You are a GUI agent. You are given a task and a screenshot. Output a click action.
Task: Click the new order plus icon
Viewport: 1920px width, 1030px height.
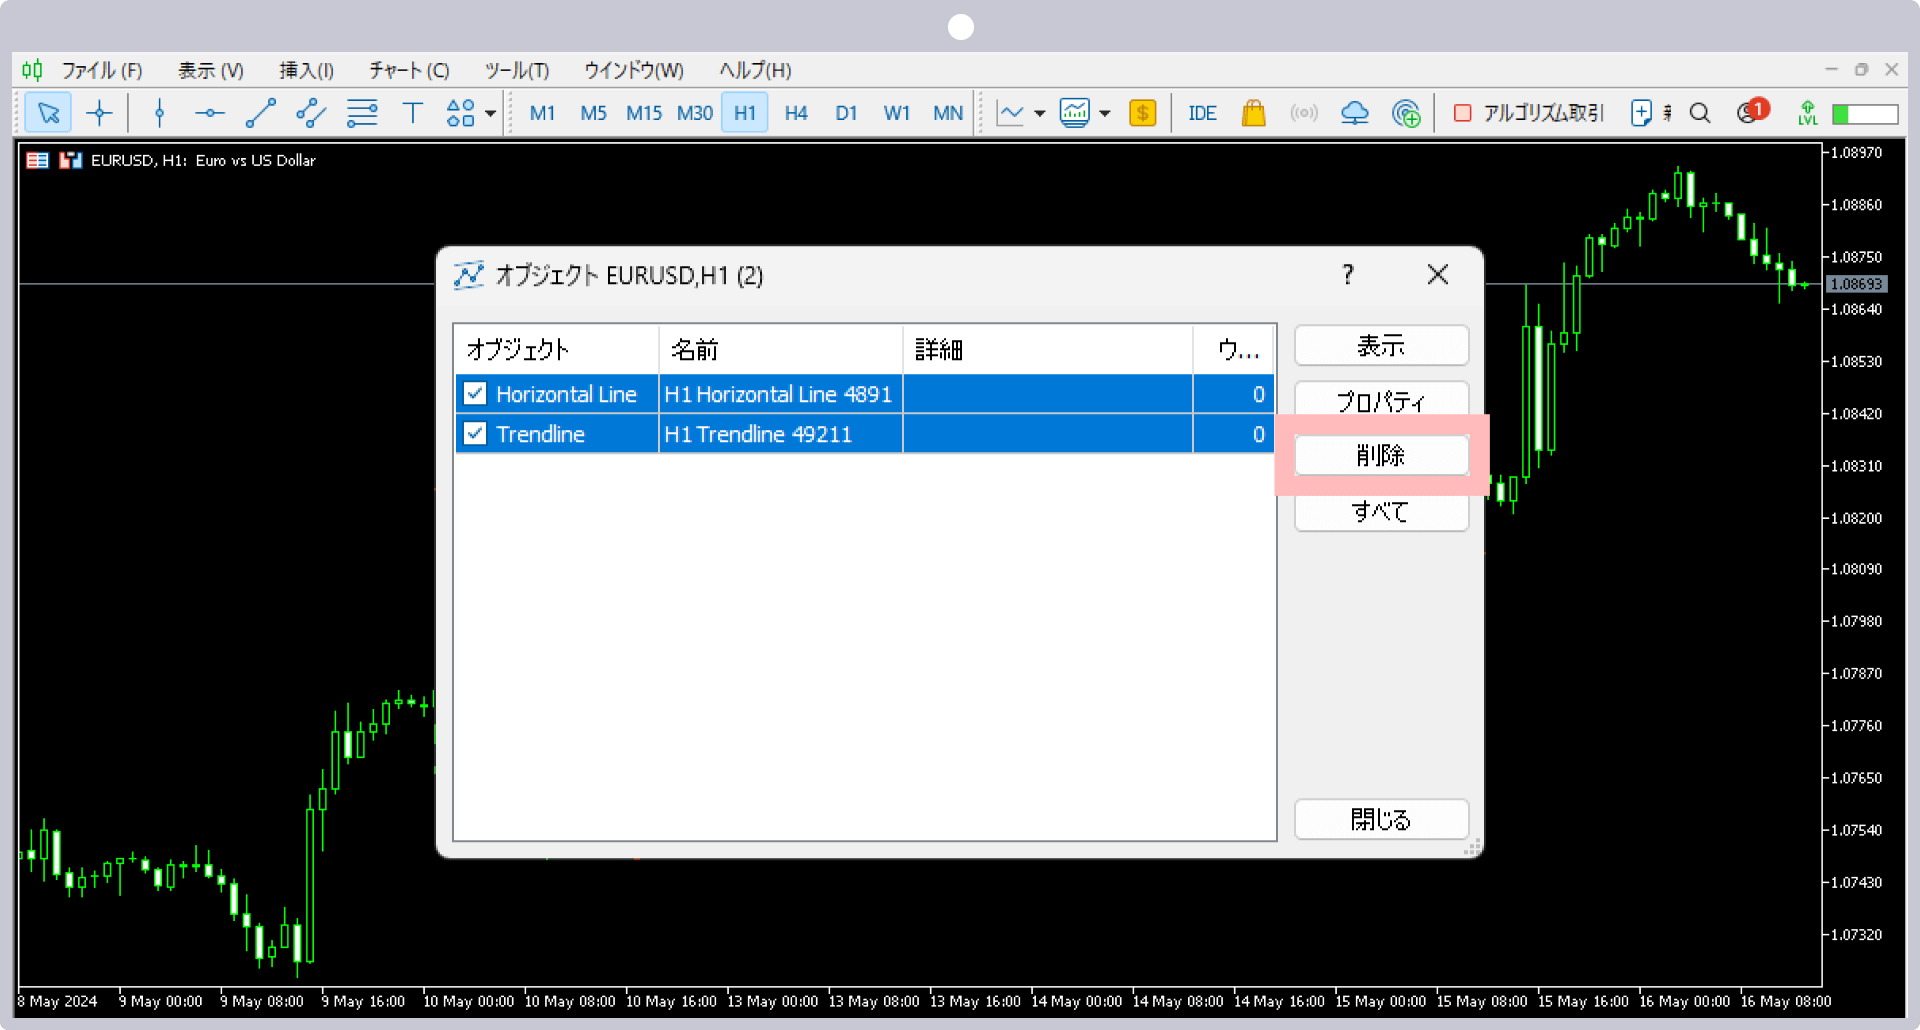(x=1641, y=113)
